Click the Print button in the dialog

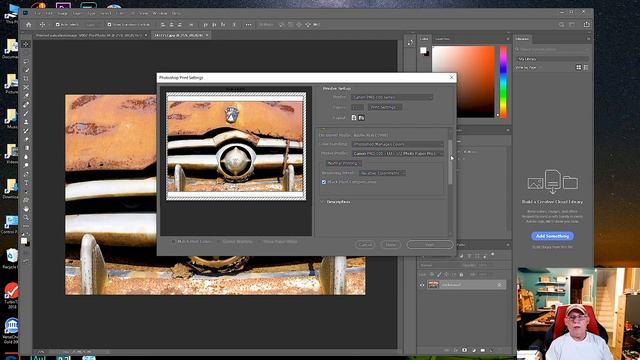pyautogui.click(x=430, y=244)
